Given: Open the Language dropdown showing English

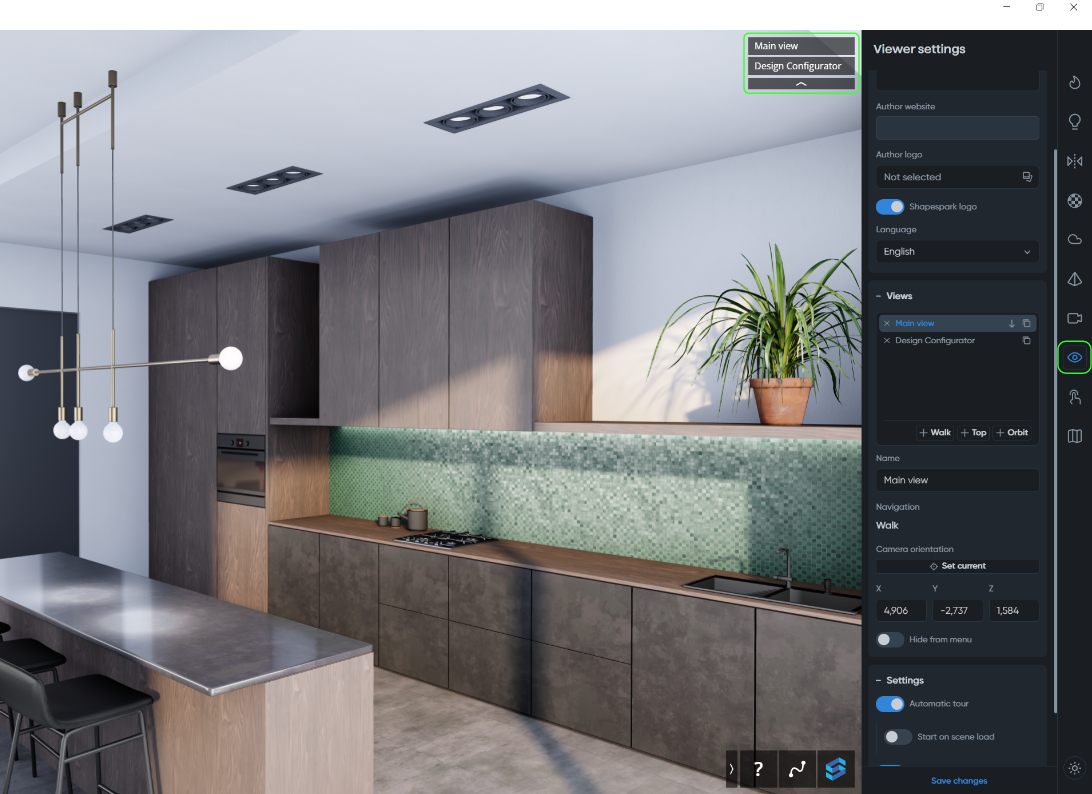Looking at the screenshot, I should tap(957, 252).
